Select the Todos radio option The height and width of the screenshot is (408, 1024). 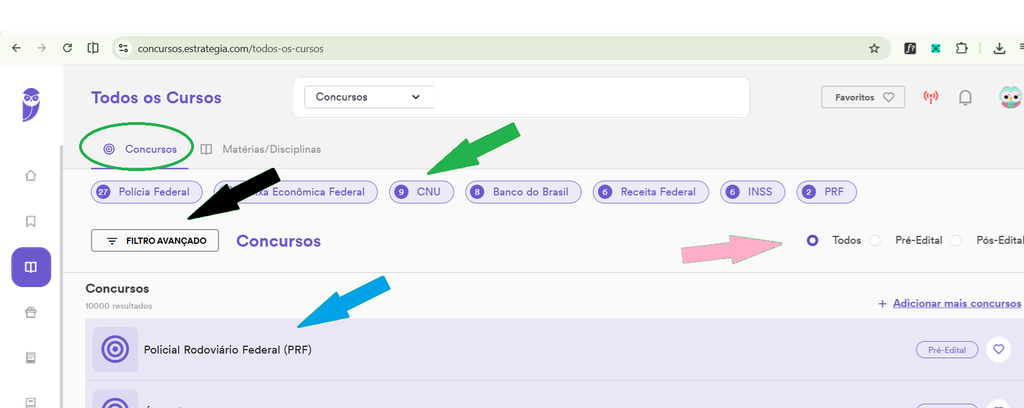click(x=812, y=240)
